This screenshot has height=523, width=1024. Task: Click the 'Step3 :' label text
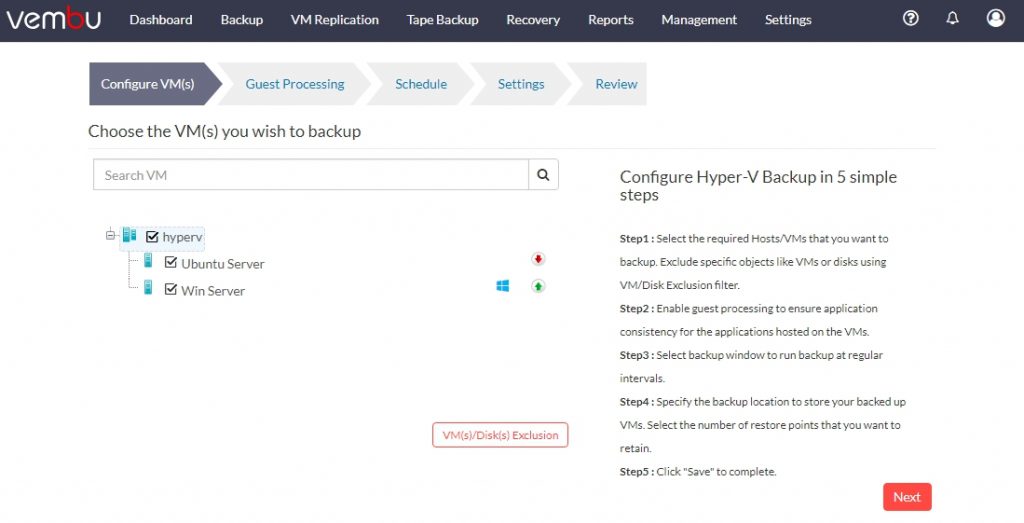pyautogui.click(x=637, y=355)
